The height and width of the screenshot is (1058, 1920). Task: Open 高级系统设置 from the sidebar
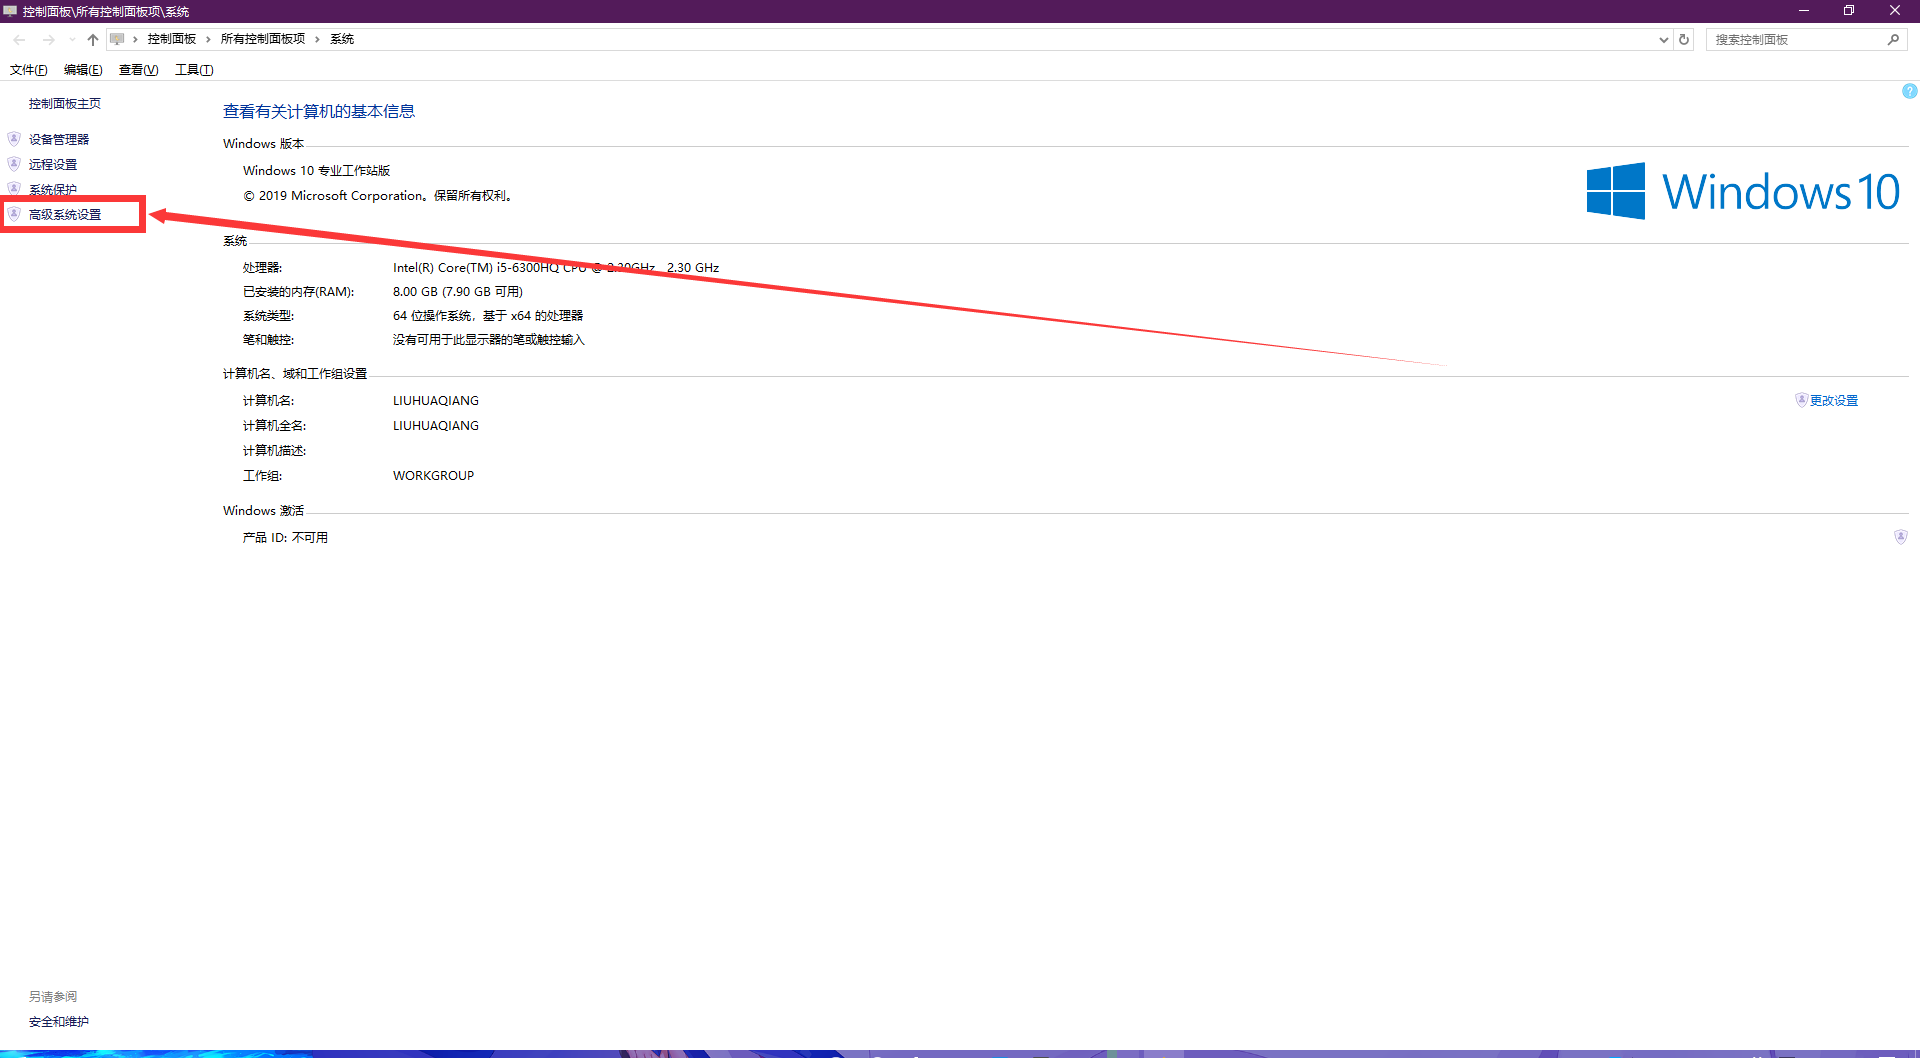tap(65, 215)
